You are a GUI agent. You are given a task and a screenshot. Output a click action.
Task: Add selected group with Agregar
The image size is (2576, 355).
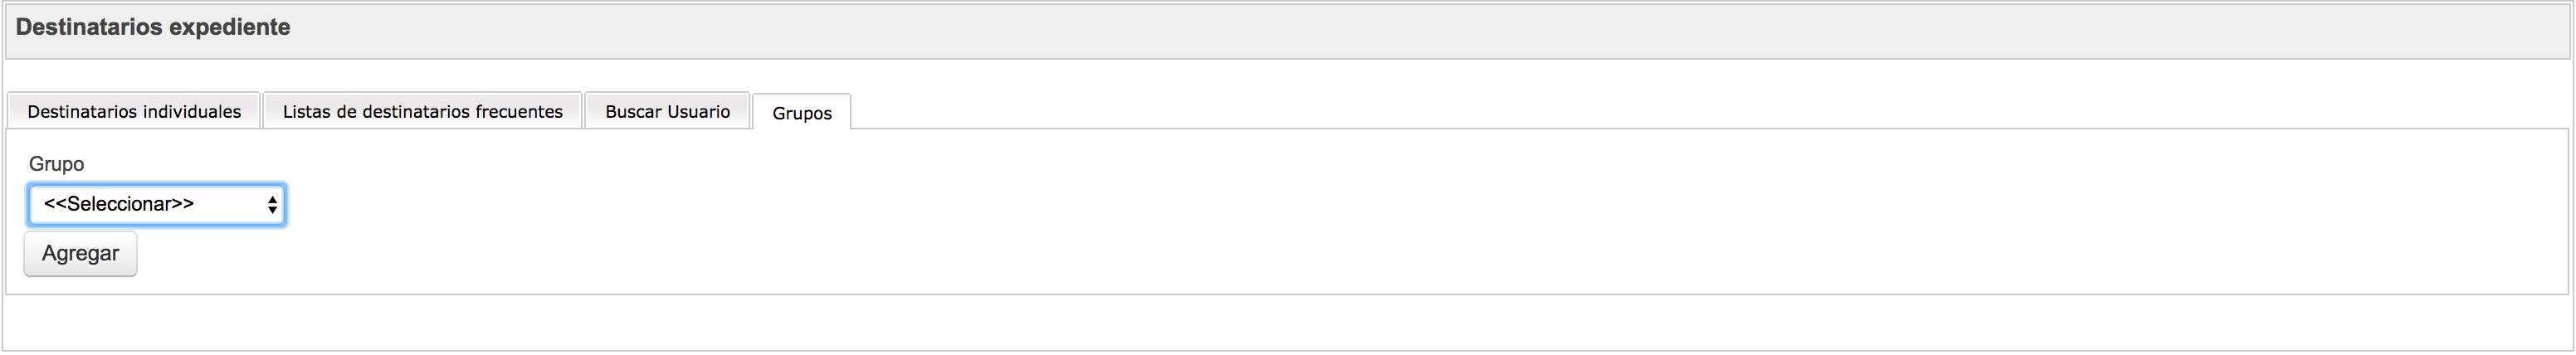(x=80, y=254)
